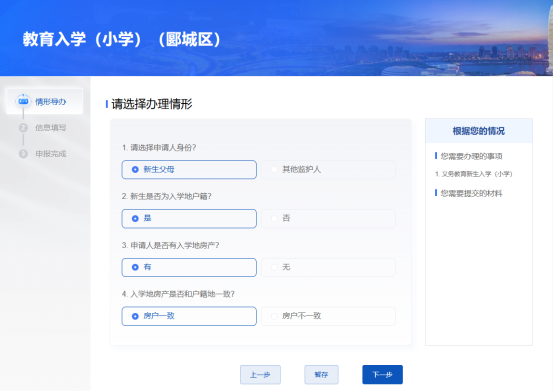Screen dimensions: 553x391
Task: Select step 2 circle for 信息填写
Action: click(x=23, y=128)
